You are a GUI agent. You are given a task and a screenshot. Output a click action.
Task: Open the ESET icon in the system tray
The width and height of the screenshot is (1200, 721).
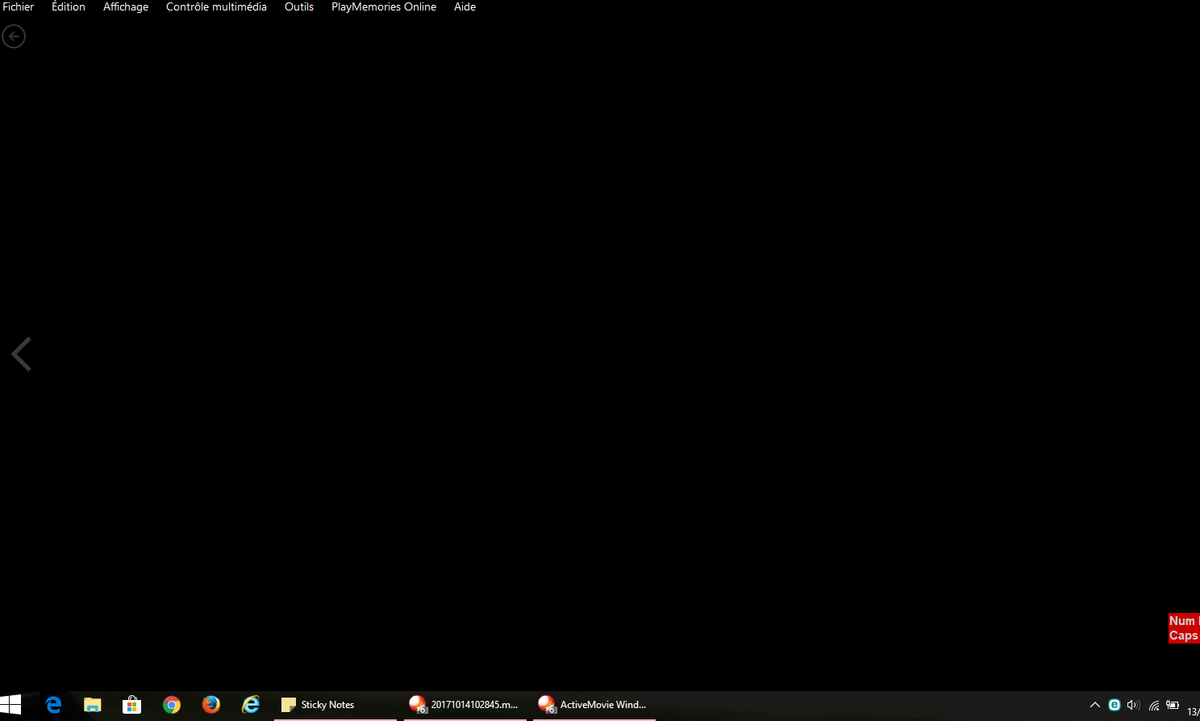pos(1114,704)
